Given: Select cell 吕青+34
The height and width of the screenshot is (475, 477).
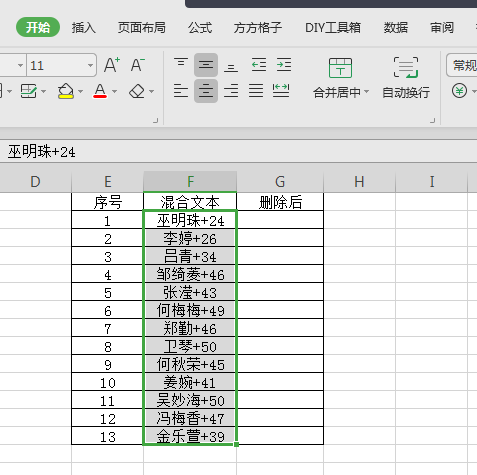Looking at the screenshot, I should (x=190, y=256).
